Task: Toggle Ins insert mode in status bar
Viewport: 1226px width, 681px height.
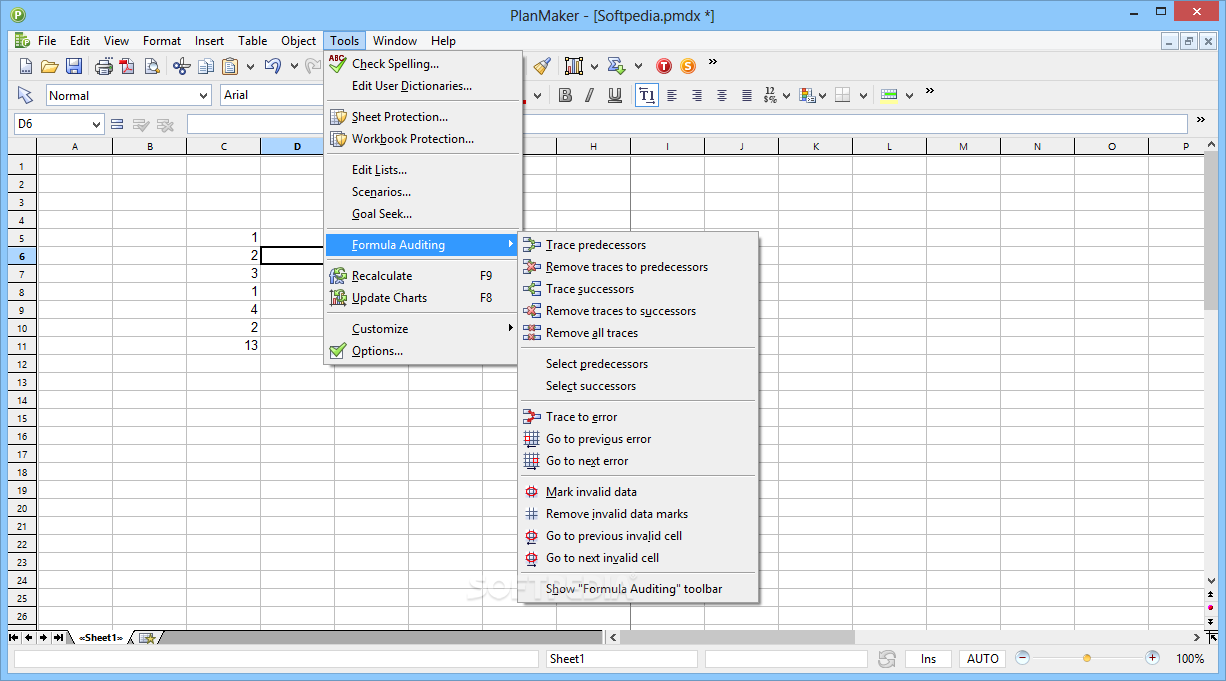Action: coord(929,659)
